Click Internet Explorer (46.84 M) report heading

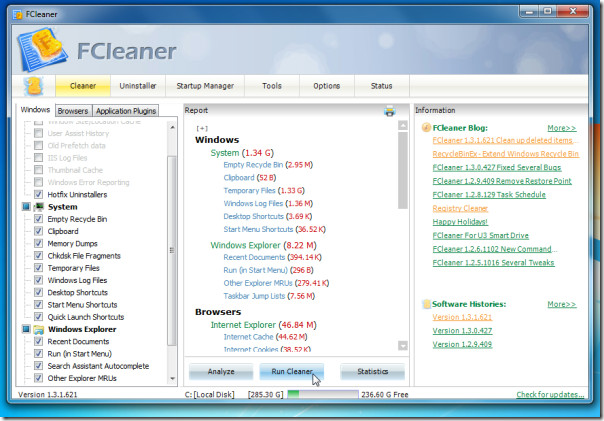tap(263, 325)
